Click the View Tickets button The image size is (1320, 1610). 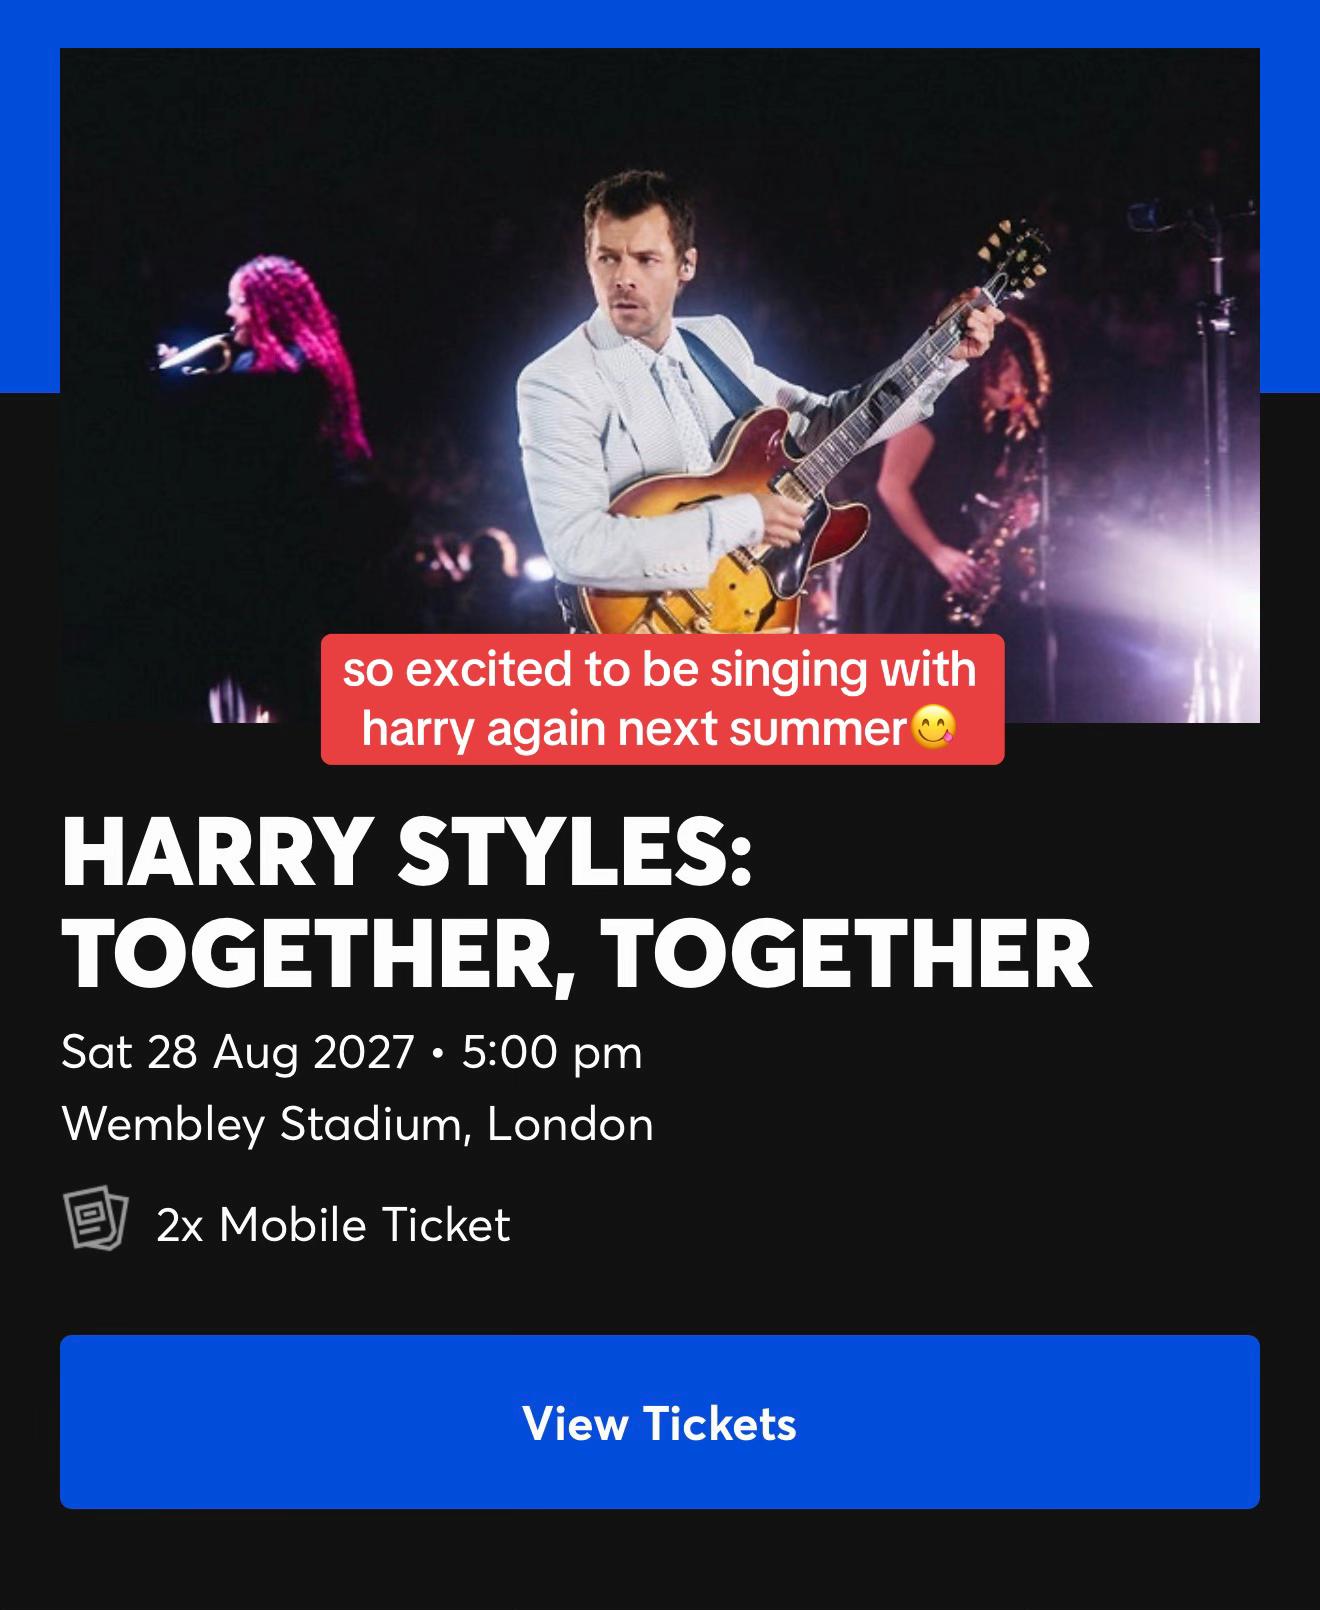coord(660,1421)
